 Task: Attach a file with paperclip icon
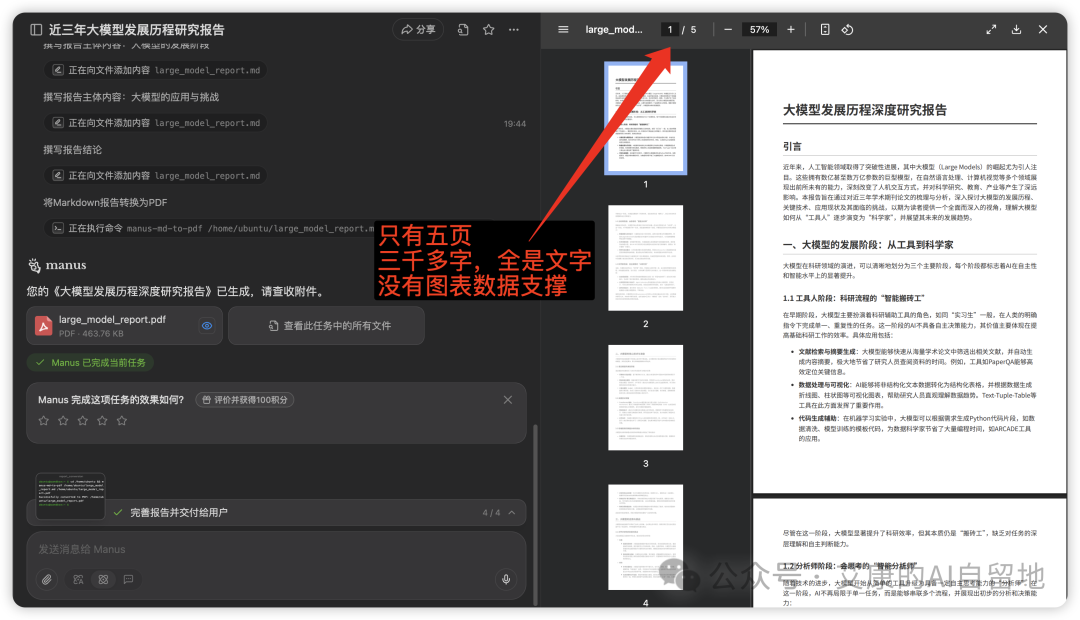[46, 579]
